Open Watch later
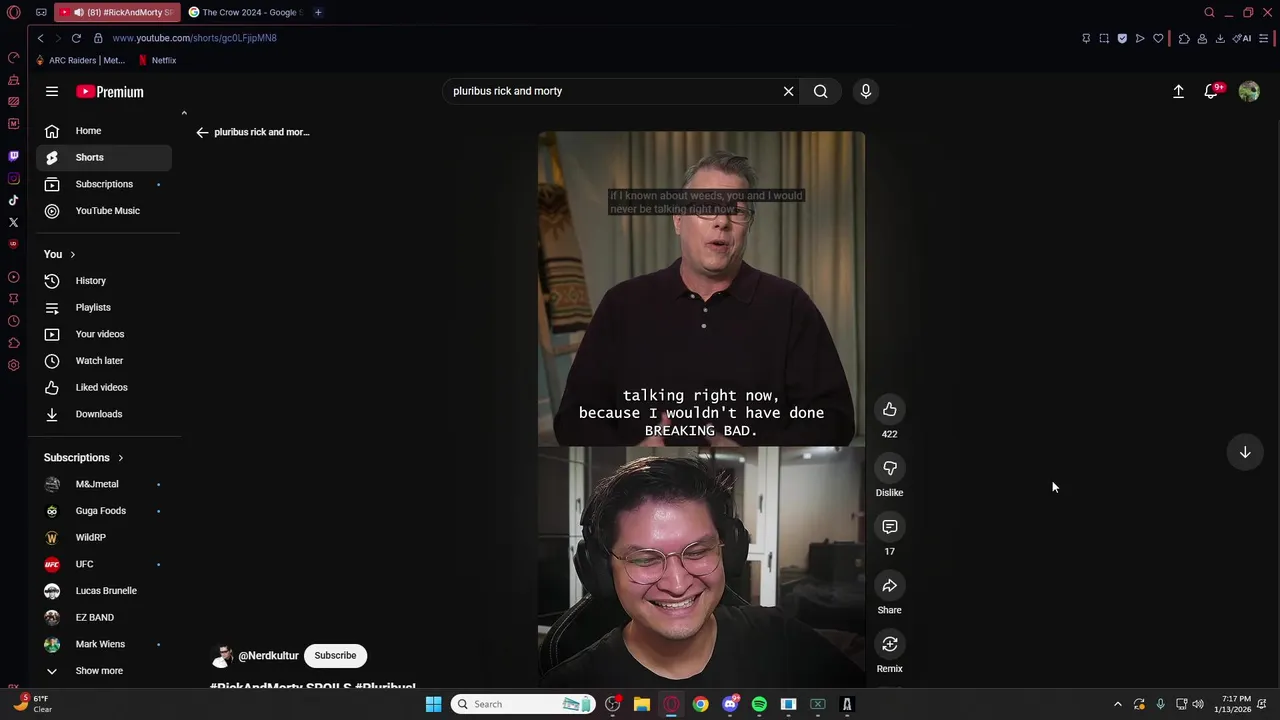This screenshot has width=1280, height=720. pos(104,361)
